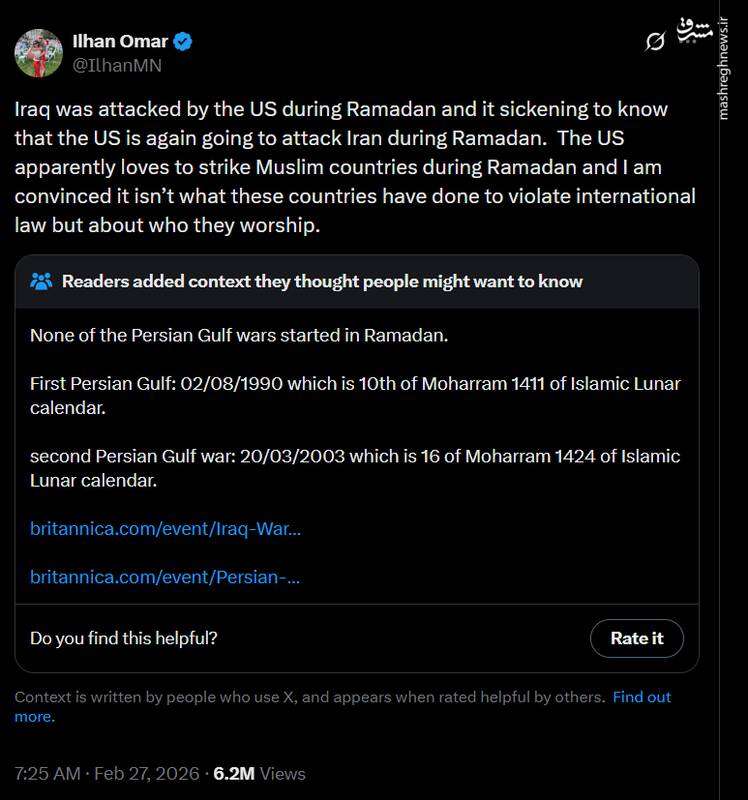Open Ilhan Omar's profile picture

coord(39,52)
